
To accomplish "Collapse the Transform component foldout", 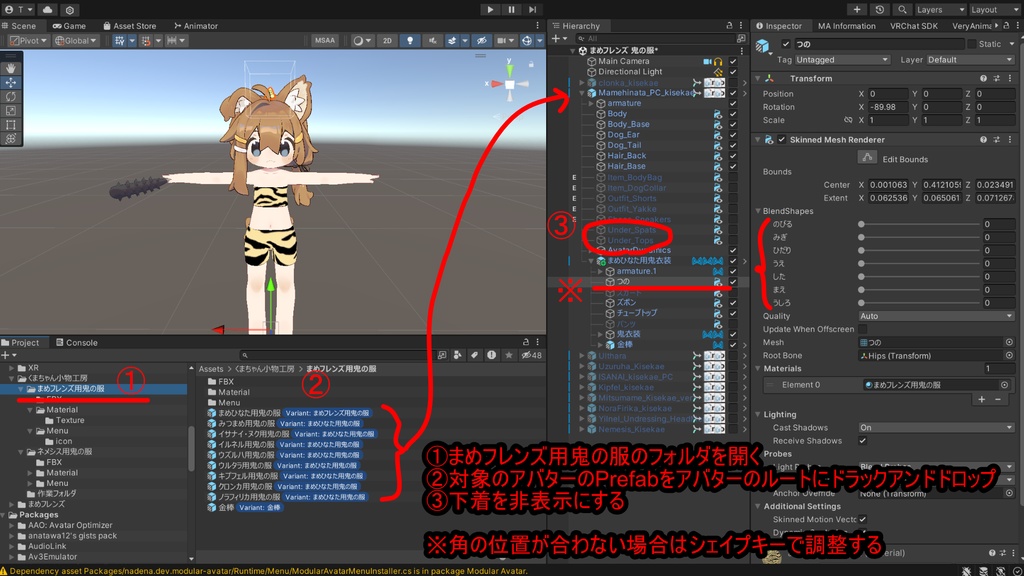I will point(758,78).
